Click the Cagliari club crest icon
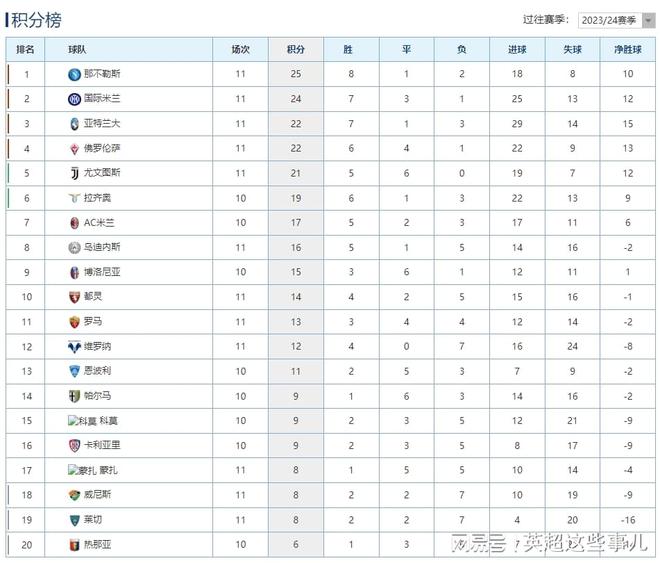660x563 pixels. [x=75, y=446]
